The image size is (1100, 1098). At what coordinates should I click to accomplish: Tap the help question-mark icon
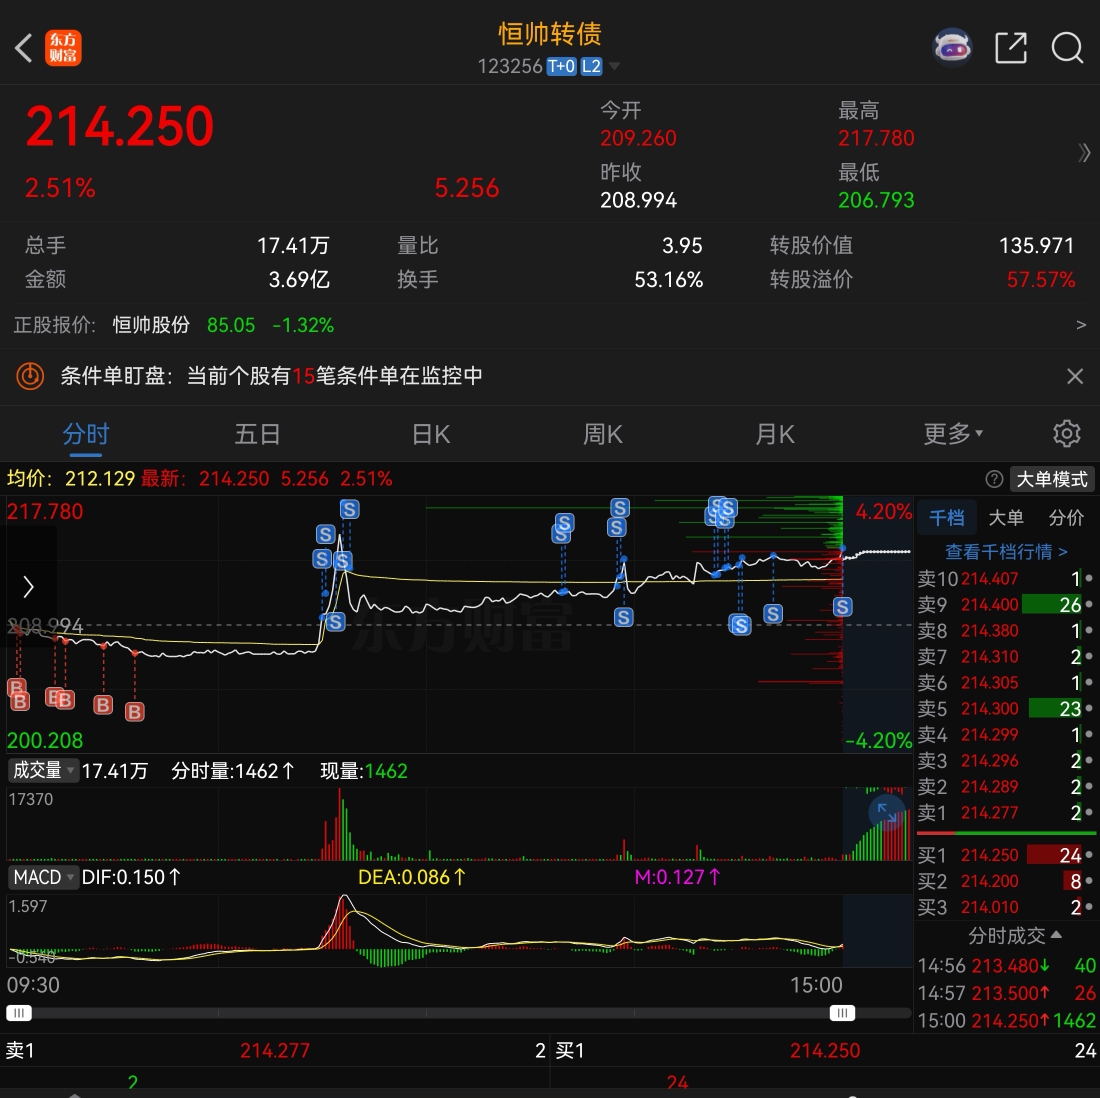point(994,479)
